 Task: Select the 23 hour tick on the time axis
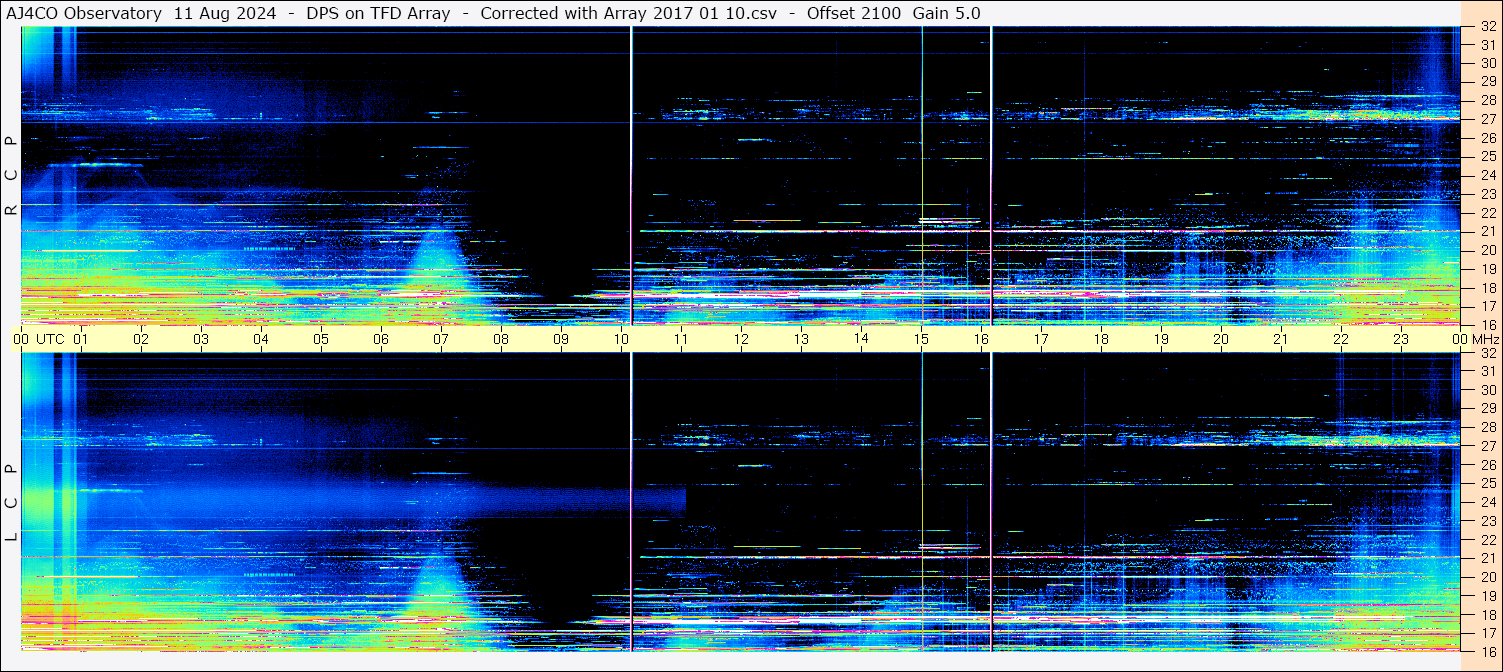1401,339
